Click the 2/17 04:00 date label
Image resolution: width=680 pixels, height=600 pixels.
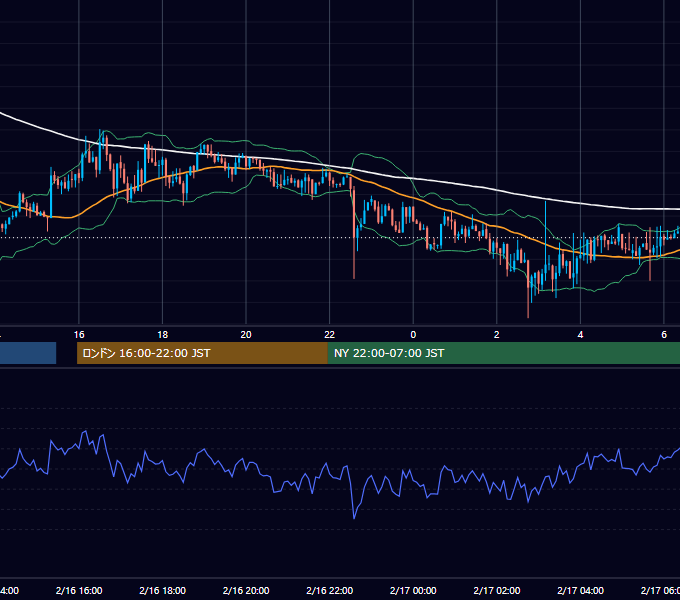coord(580,590)
